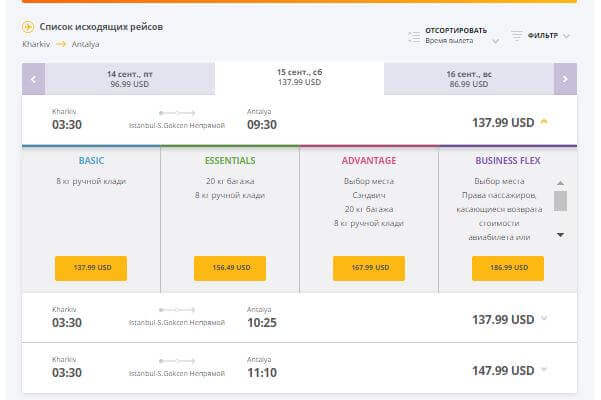Click Business Flex scrollbar down arrow
This screenshot has width=601, height=400.
[560, 234]
